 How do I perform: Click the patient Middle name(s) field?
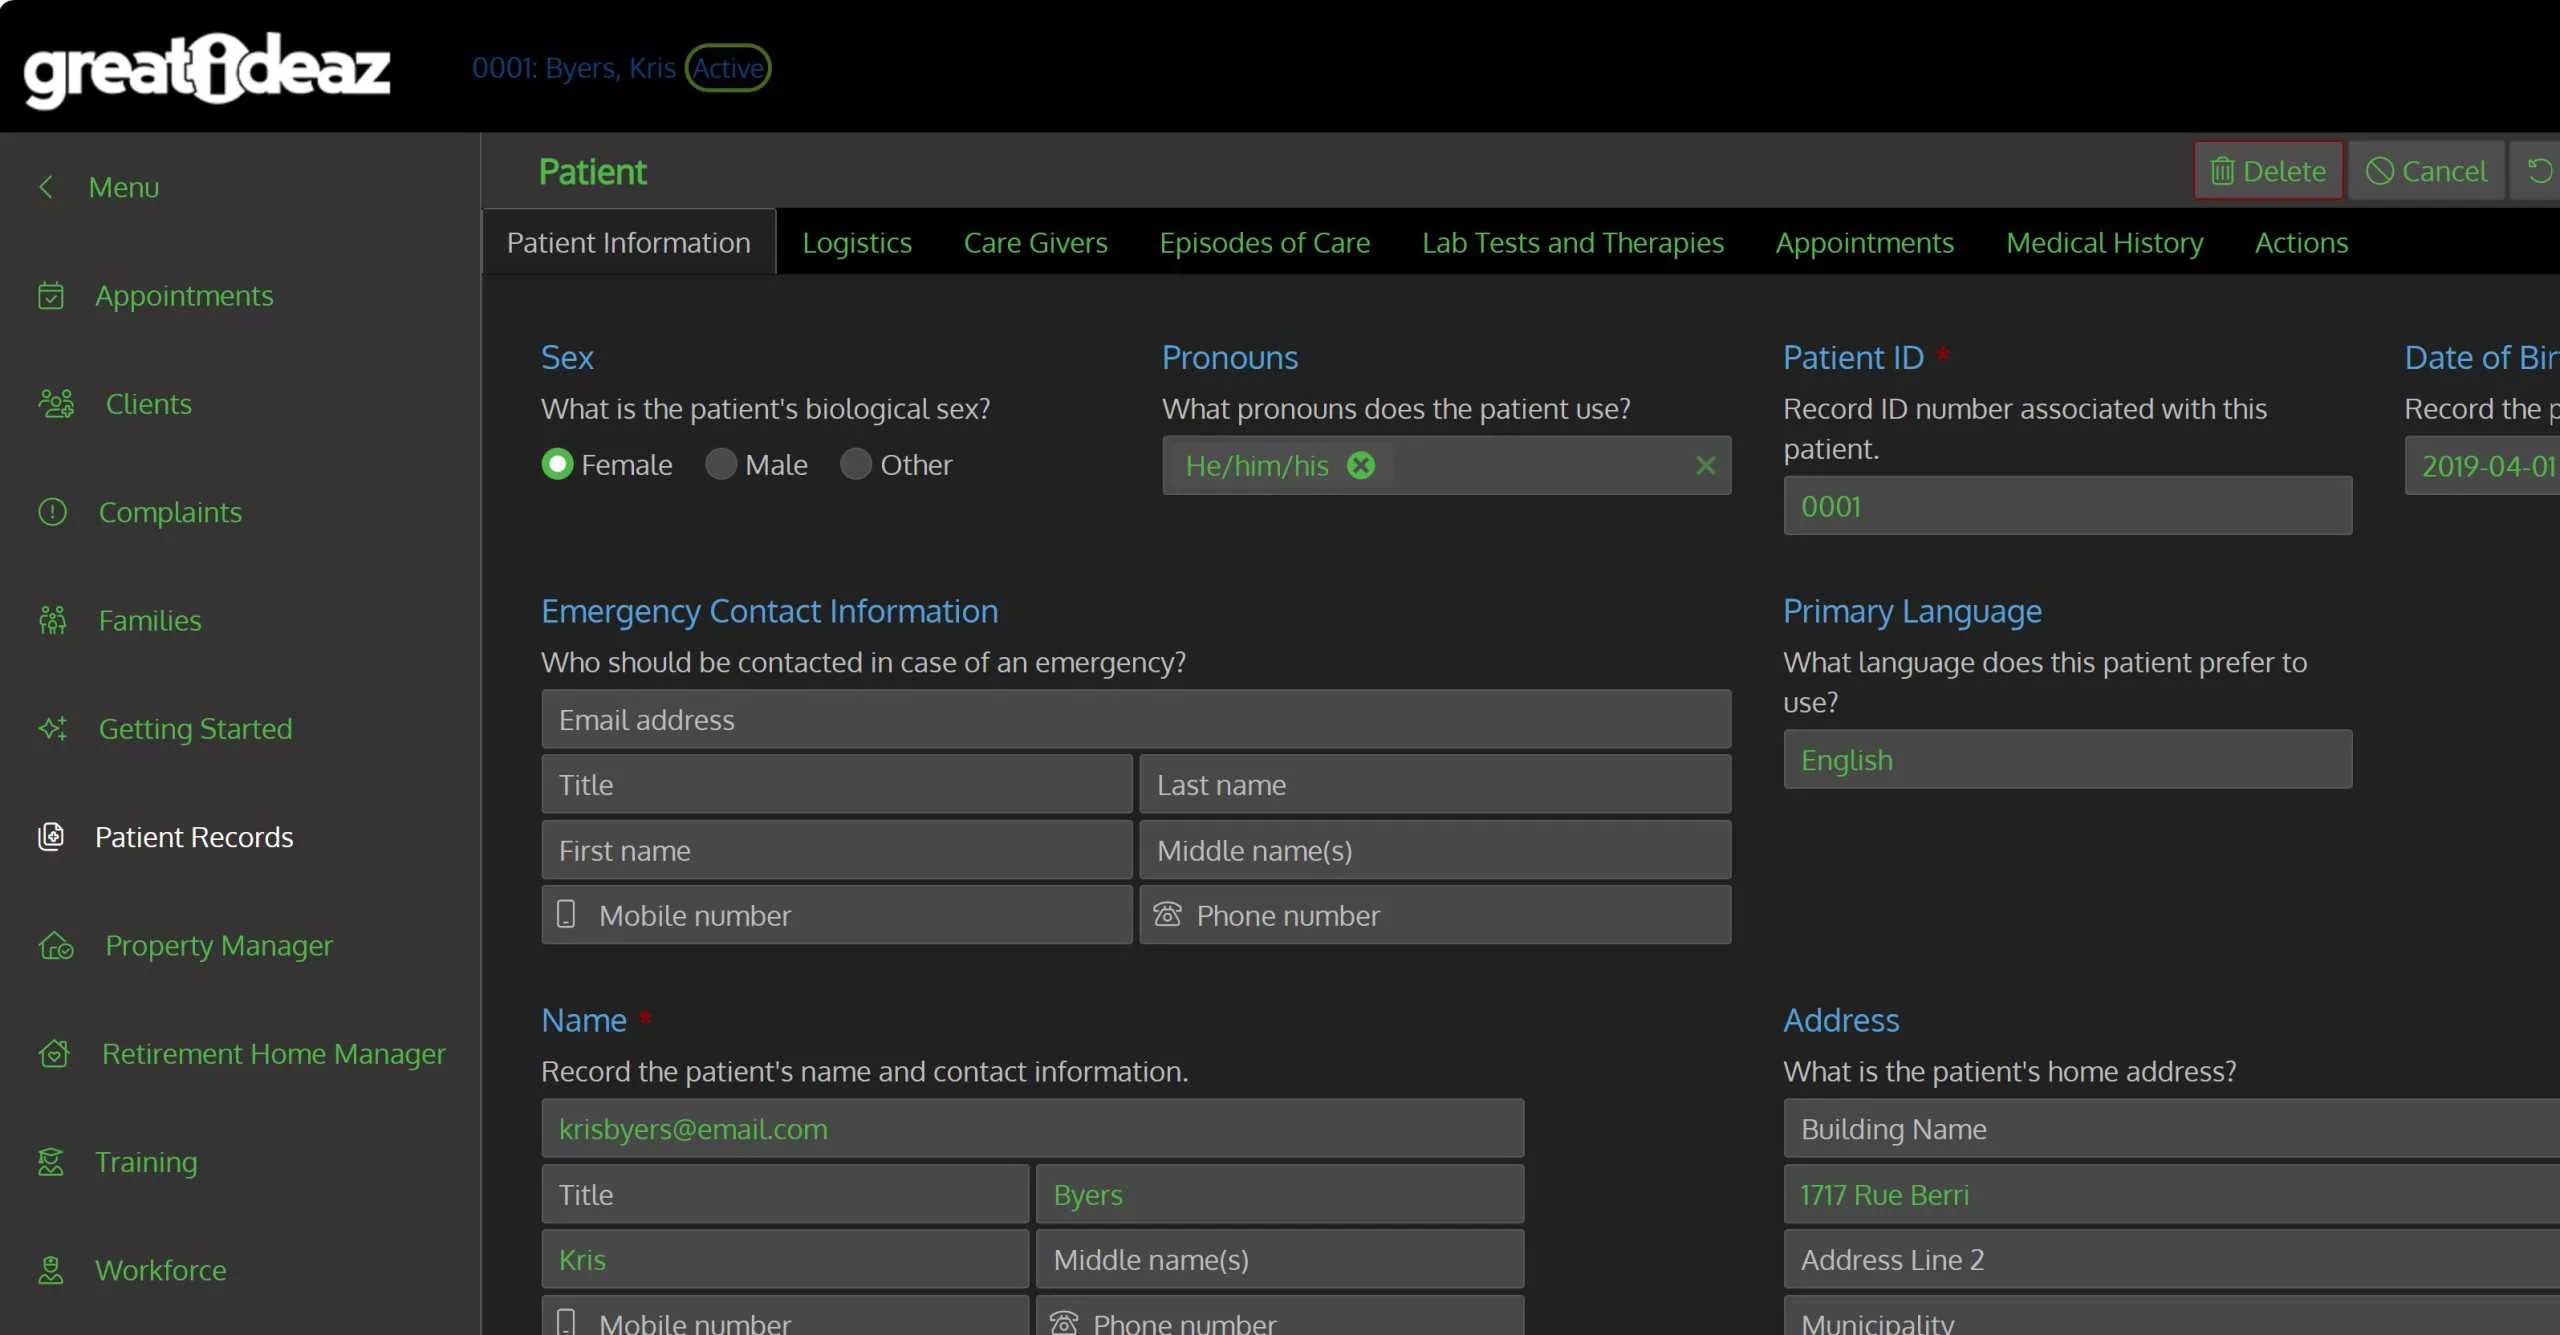point(1280,1260)
